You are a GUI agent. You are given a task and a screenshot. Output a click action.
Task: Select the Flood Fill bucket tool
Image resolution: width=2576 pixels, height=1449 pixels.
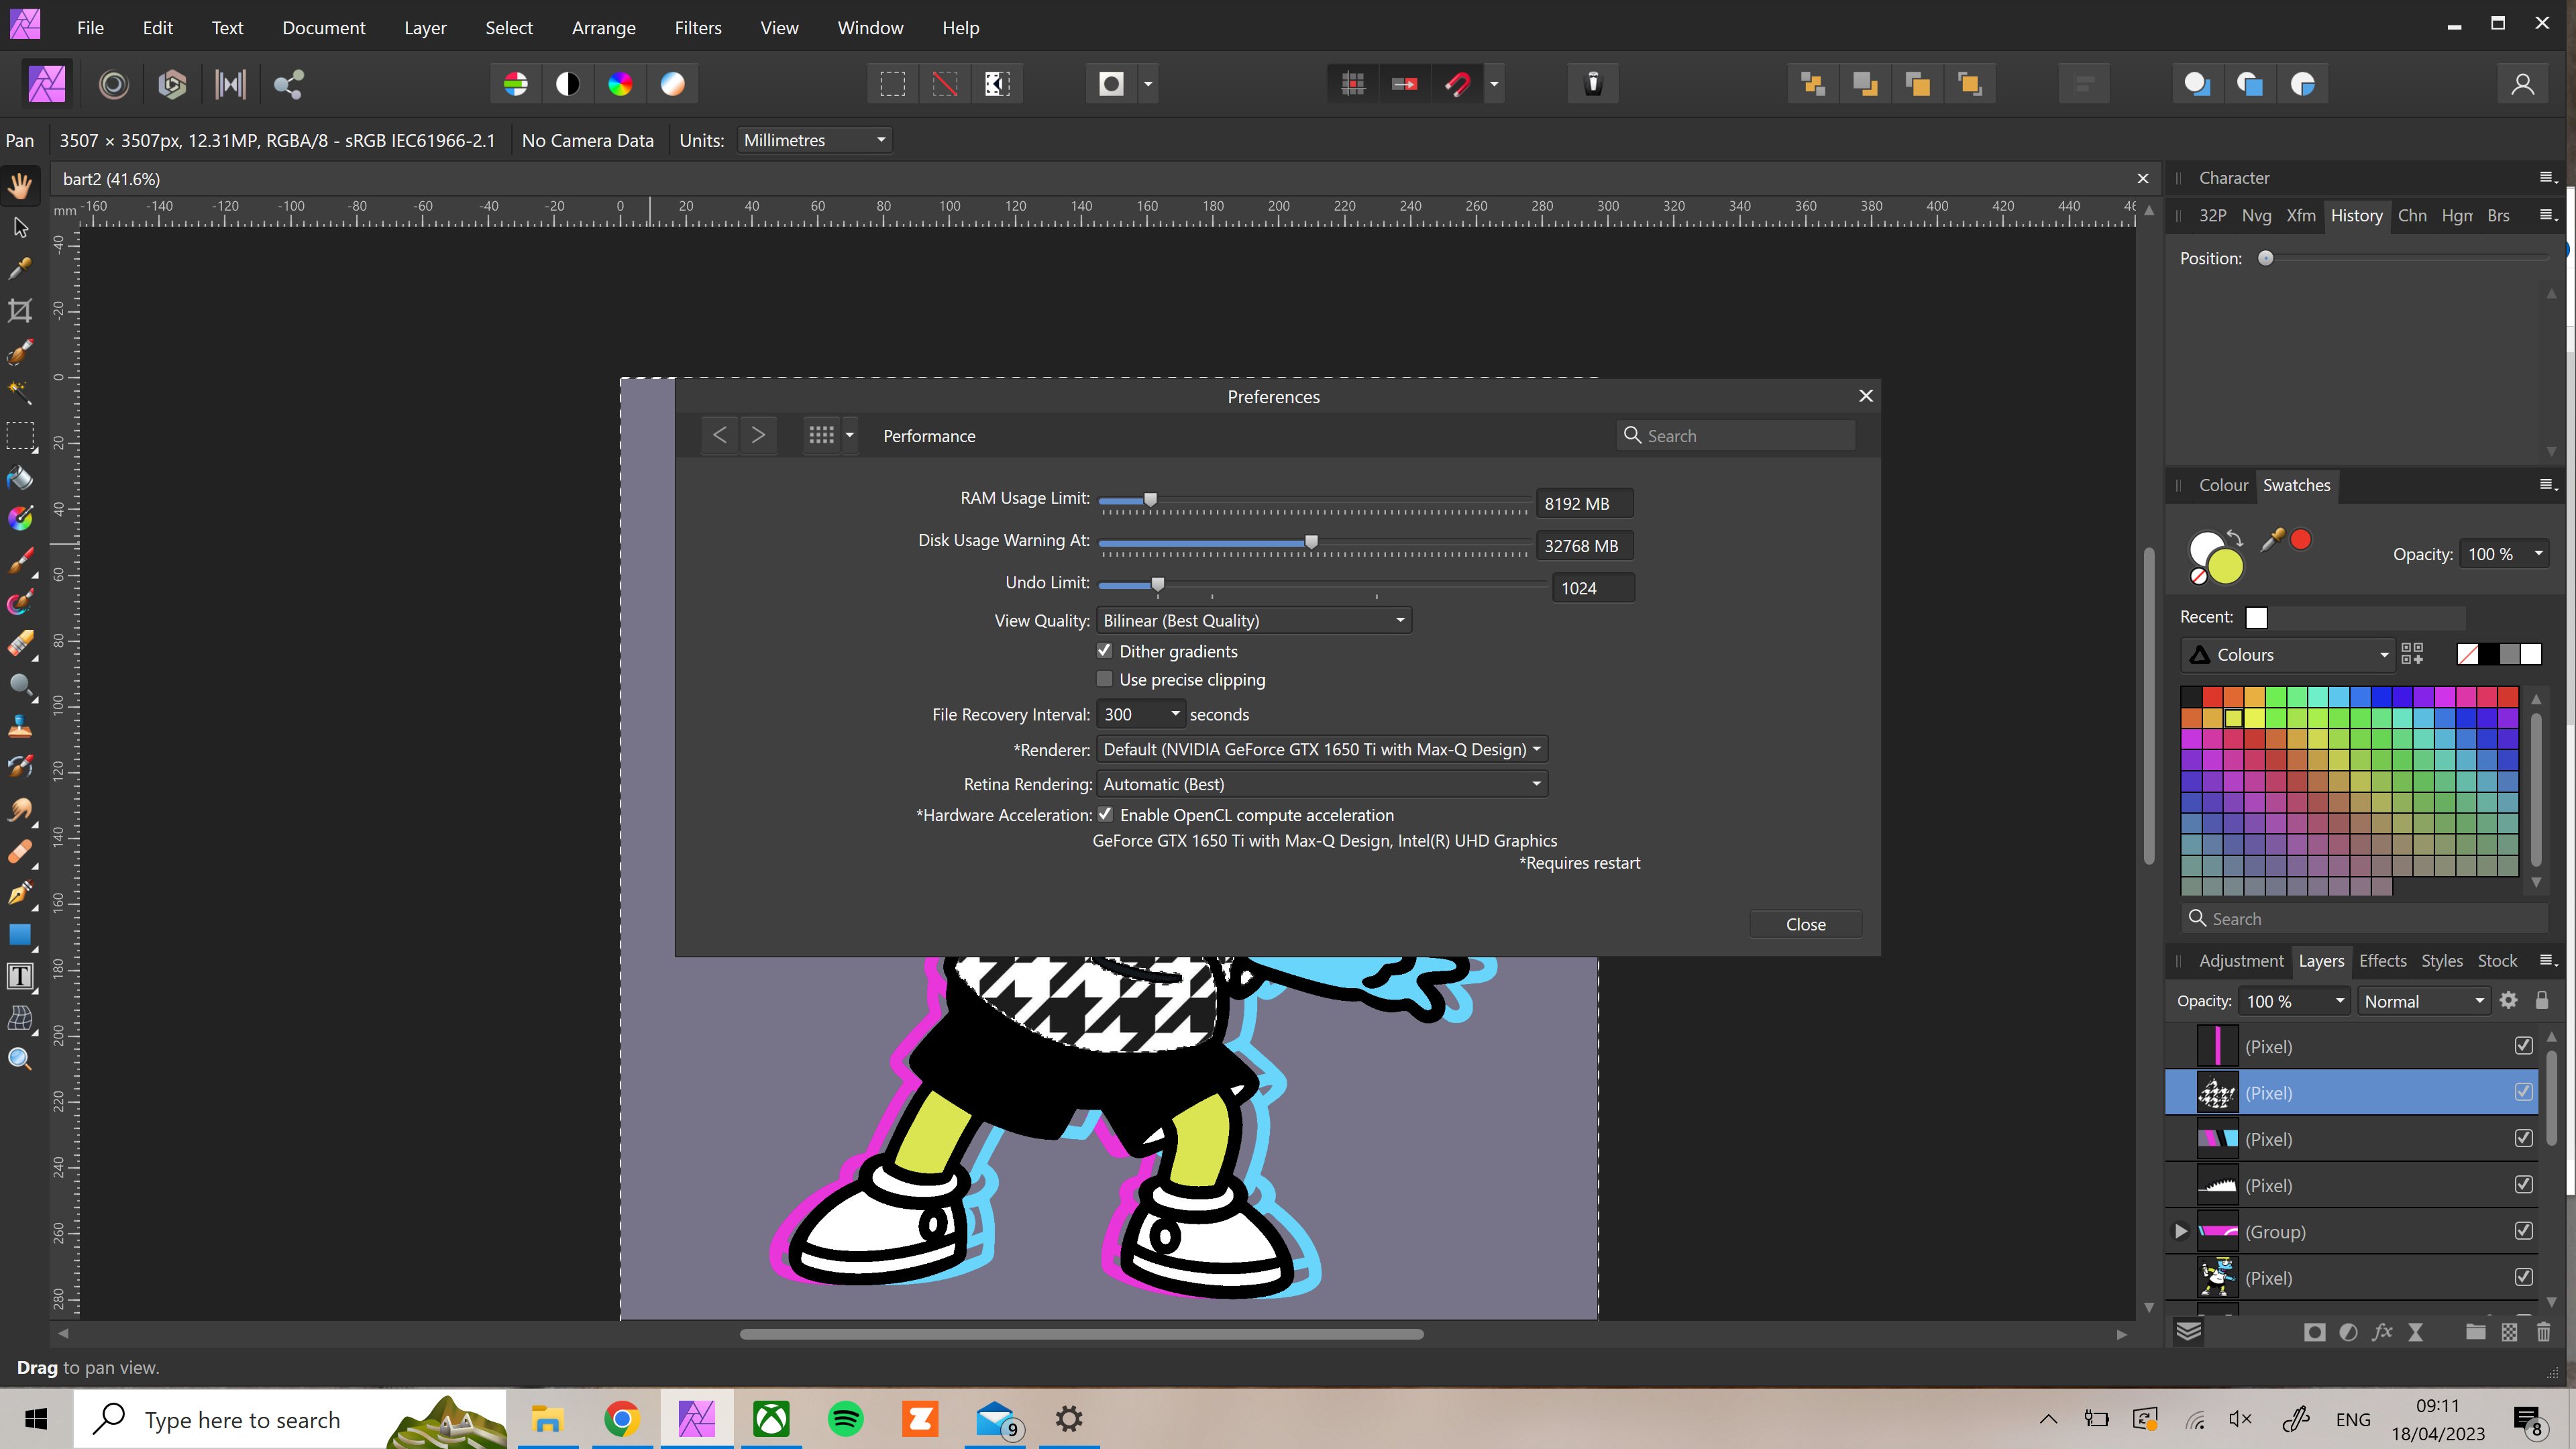tap(20, 477)
